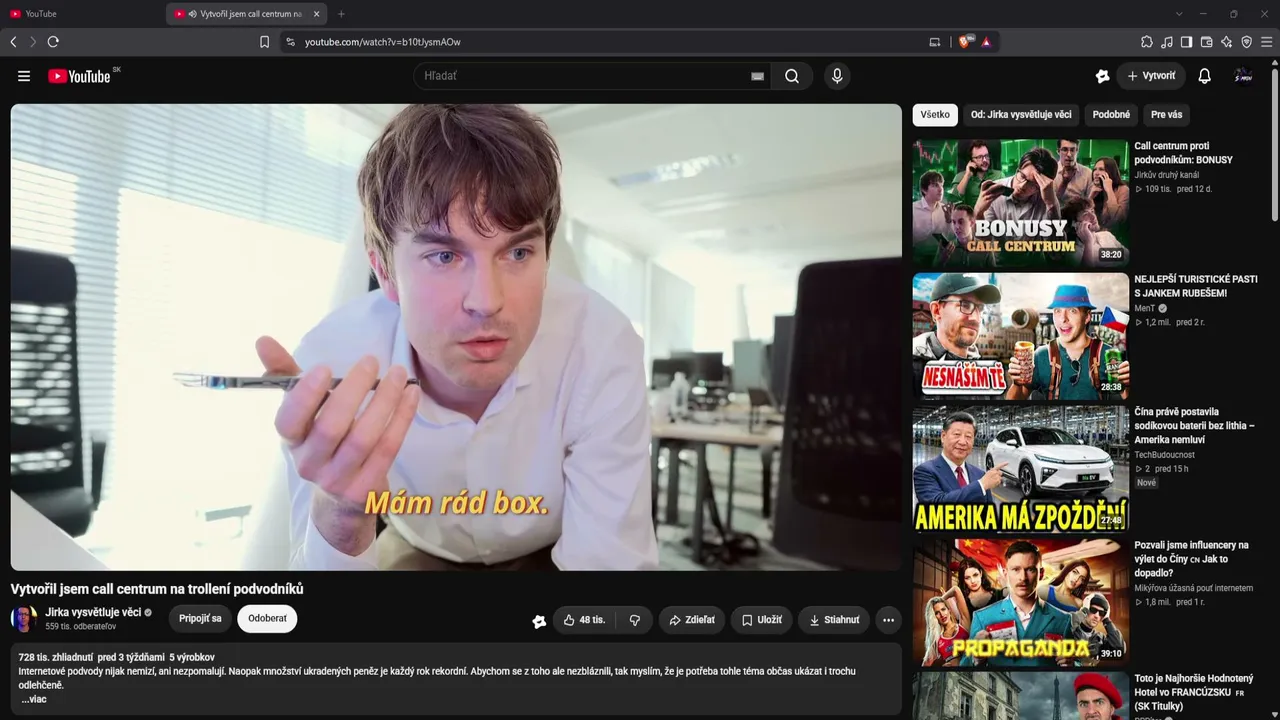The width and height of the screenshot is (1280, 720).
Task: Click the magnifier search button
Action: 792,76
